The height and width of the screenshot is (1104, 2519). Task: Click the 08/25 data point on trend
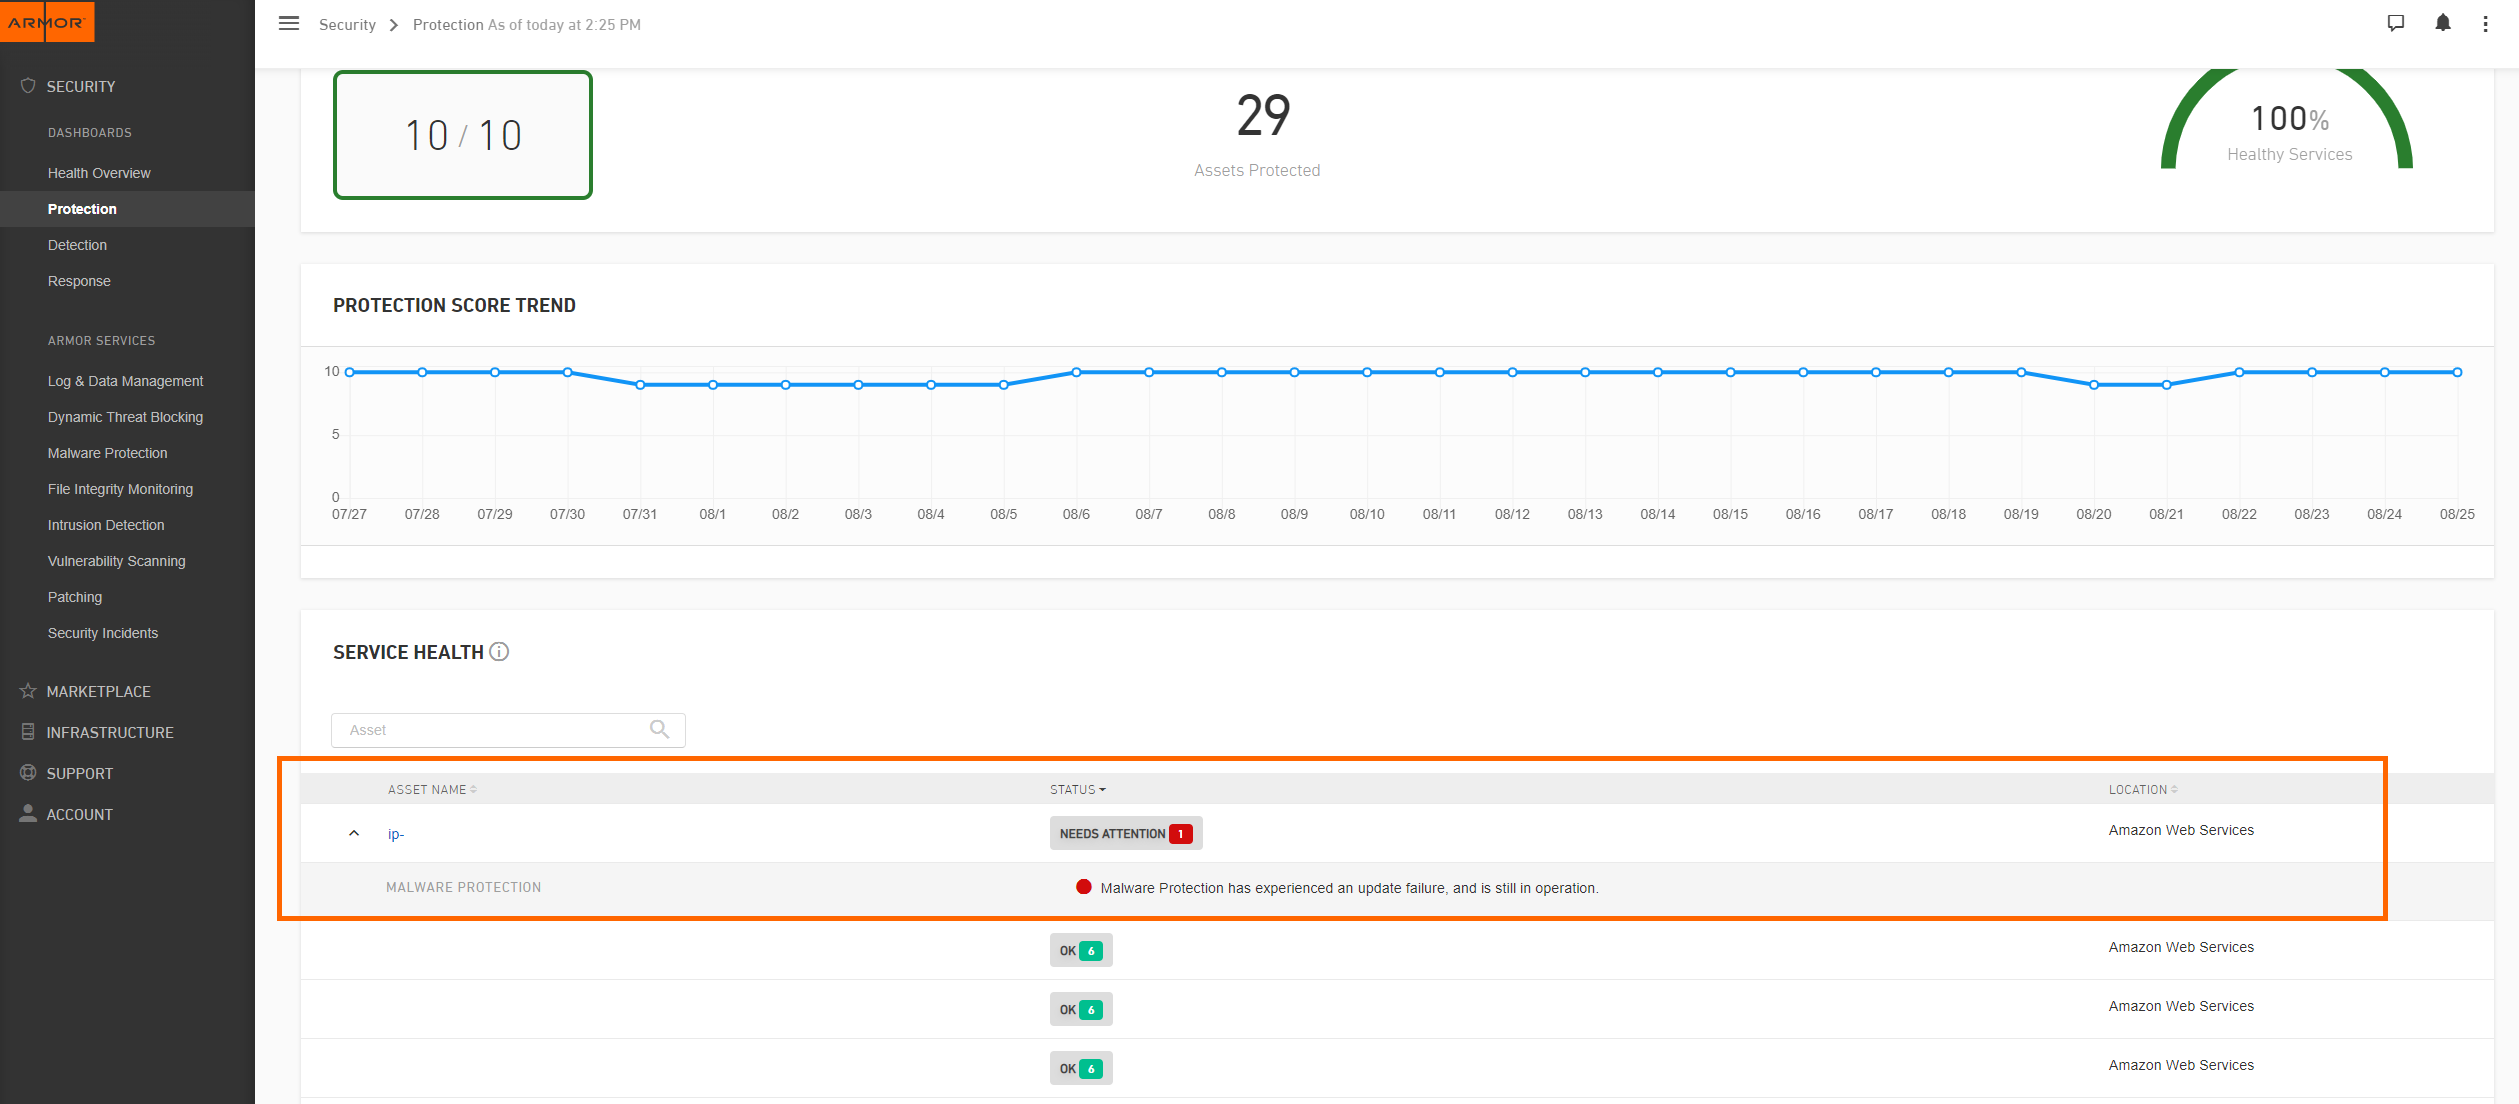pos(2457,372)
